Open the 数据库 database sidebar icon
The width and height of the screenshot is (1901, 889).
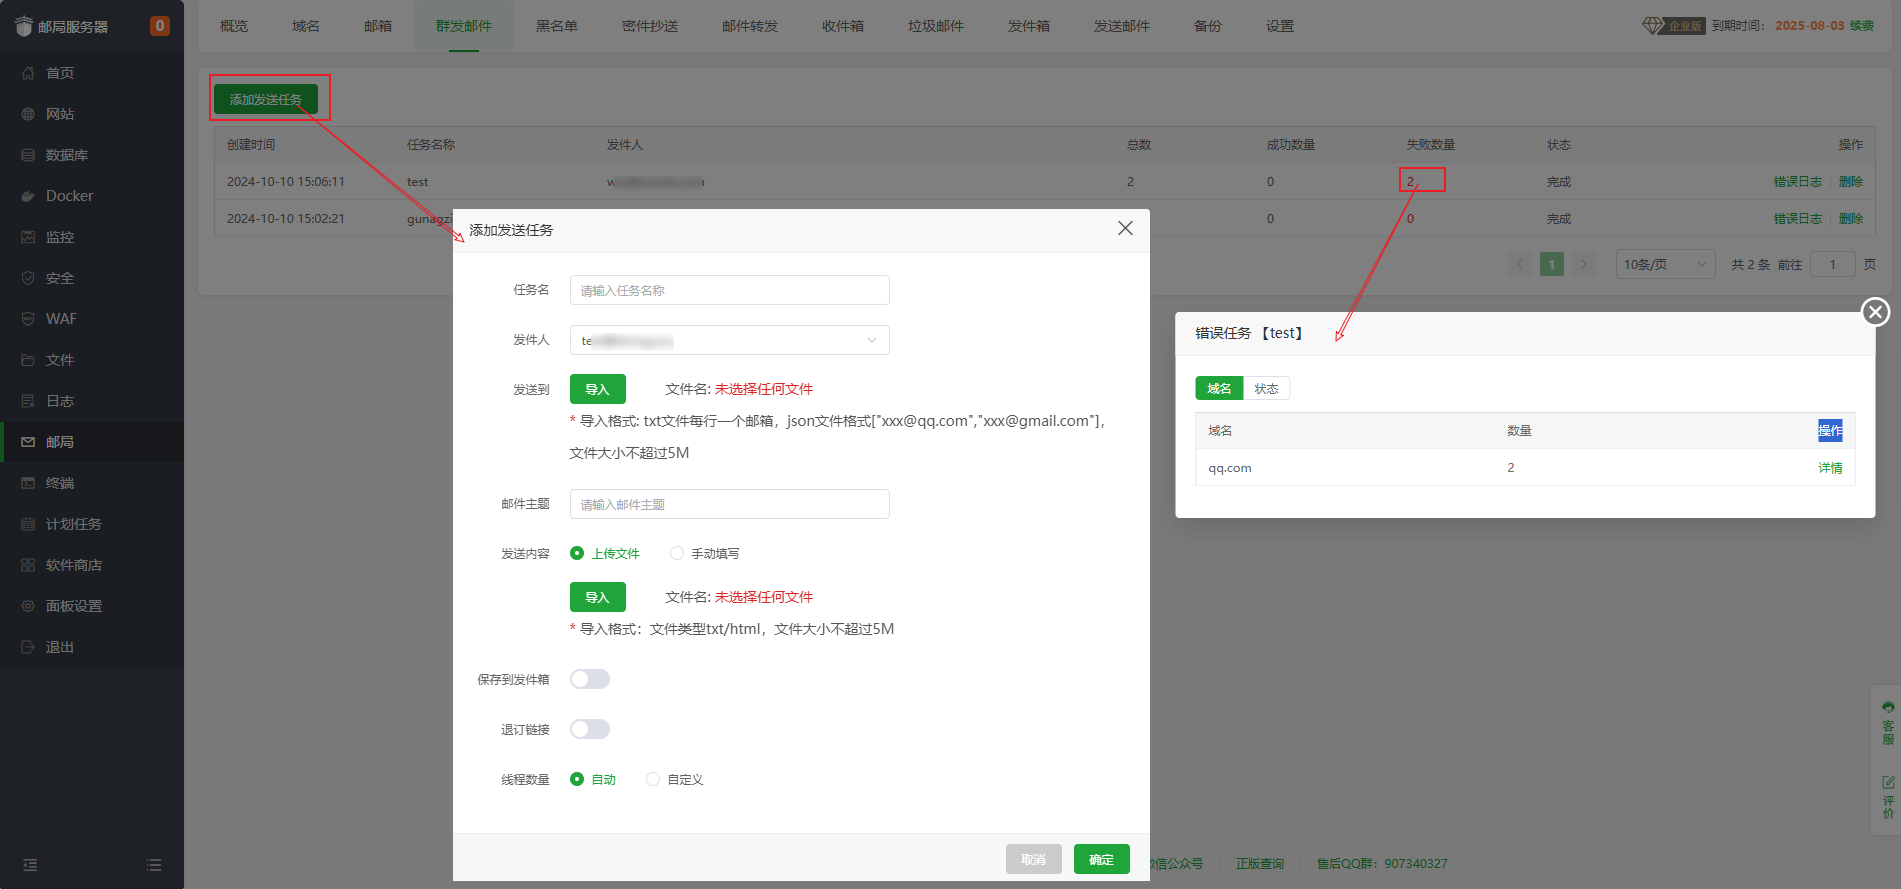[28, 155]
